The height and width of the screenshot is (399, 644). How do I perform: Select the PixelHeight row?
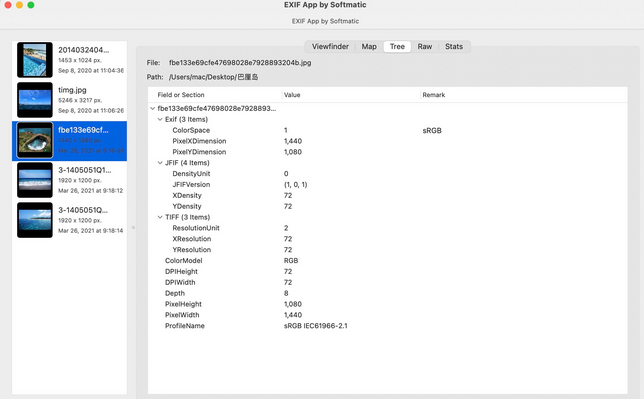[388, 304]
